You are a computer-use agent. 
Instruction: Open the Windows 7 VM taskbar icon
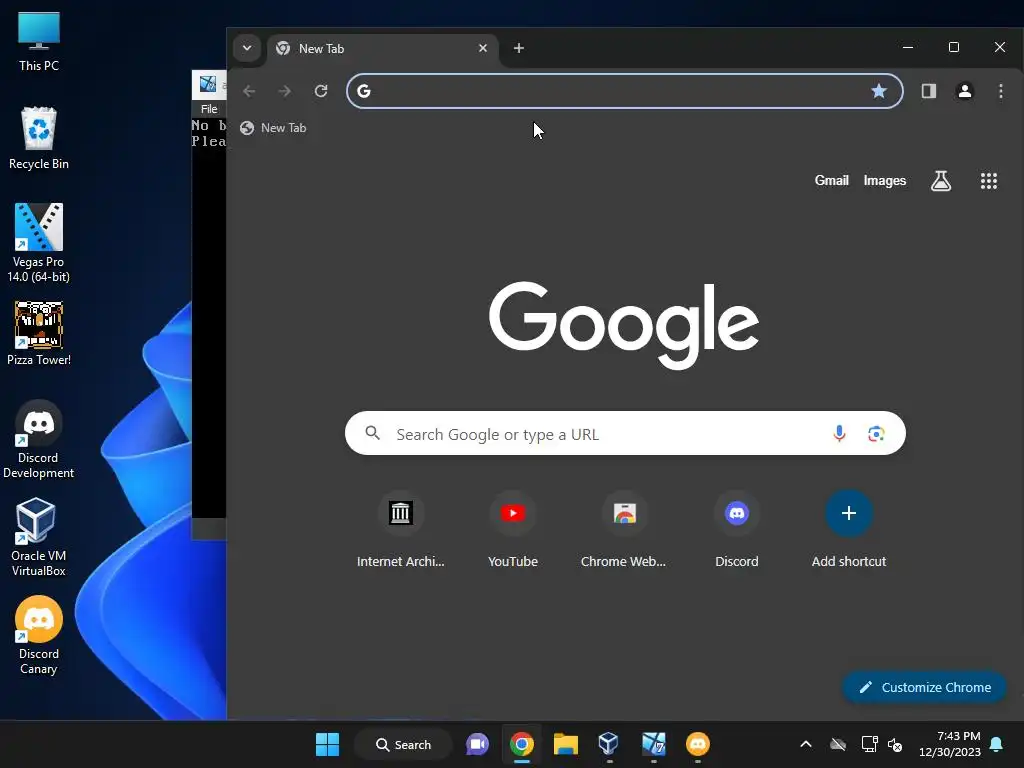click(653, 744)
